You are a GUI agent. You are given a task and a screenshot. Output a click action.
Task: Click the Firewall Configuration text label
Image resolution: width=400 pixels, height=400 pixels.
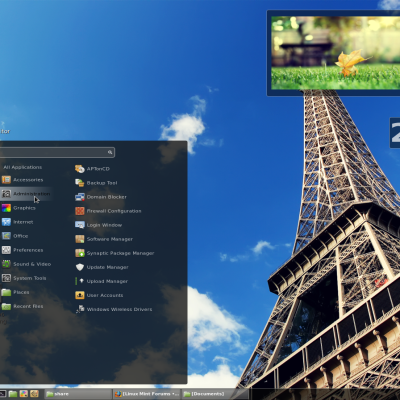point(114,211)
